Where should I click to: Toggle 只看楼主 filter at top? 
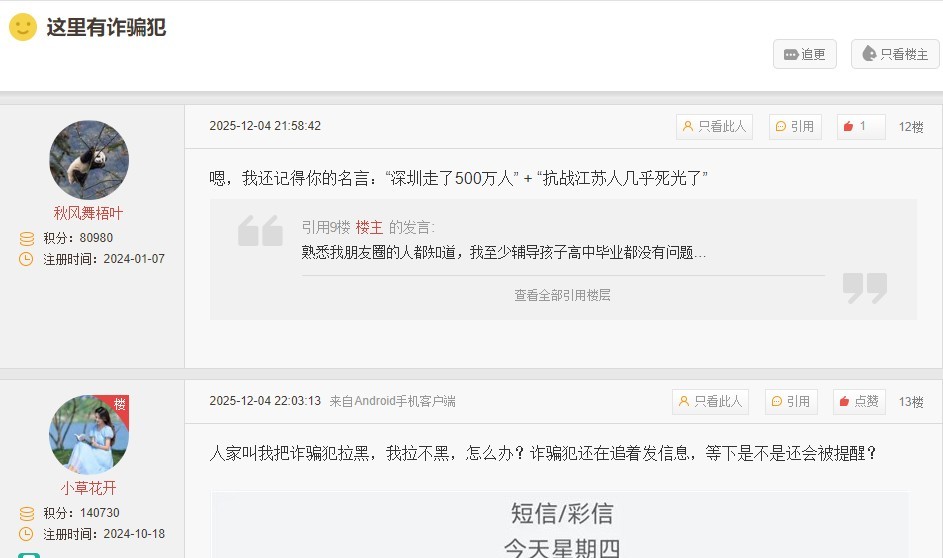894,54
